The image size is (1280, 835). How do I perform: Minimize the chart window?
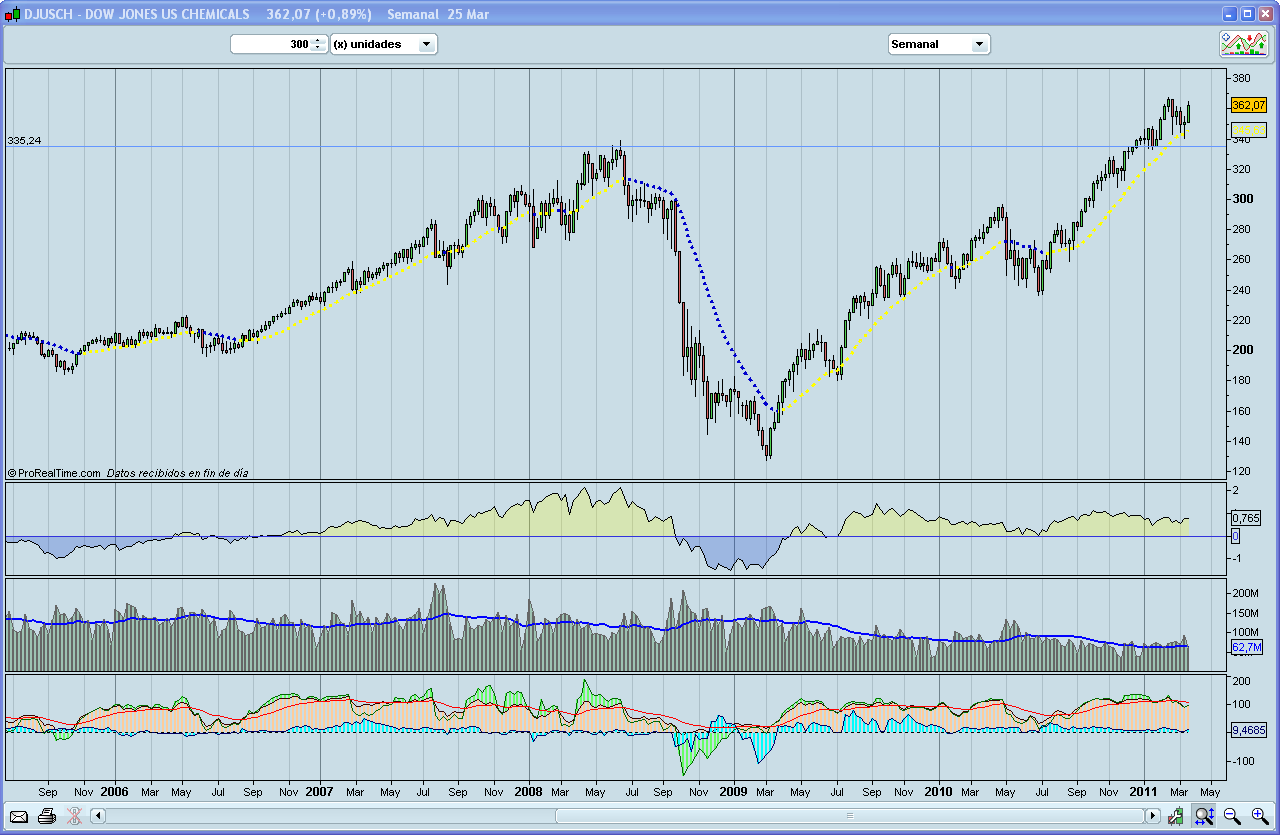pyautogui.click(x=1230, y=14)
